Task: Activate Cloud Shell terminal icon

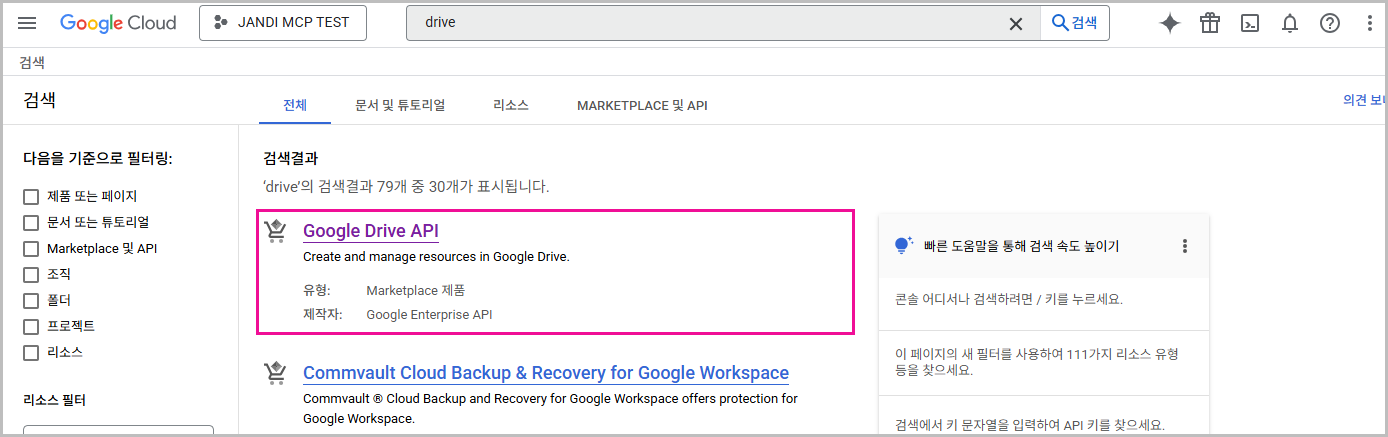Action: (x=1250, y=24)
